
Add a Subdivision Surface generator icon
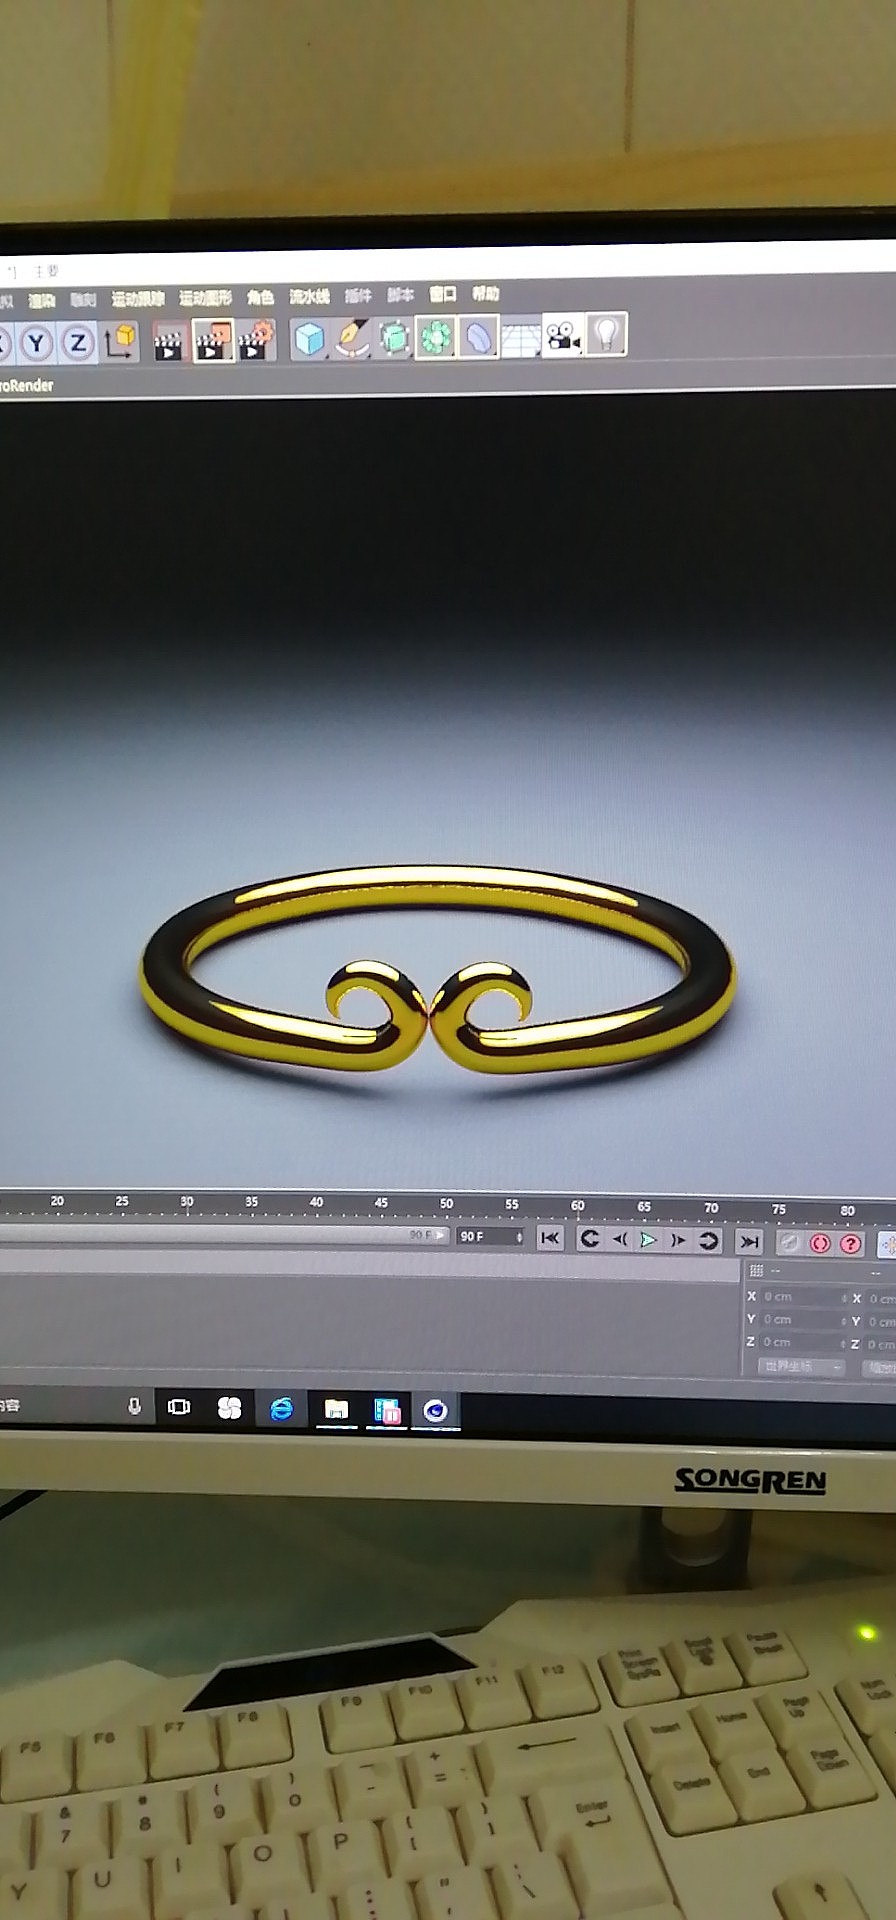tap(394, 337)
